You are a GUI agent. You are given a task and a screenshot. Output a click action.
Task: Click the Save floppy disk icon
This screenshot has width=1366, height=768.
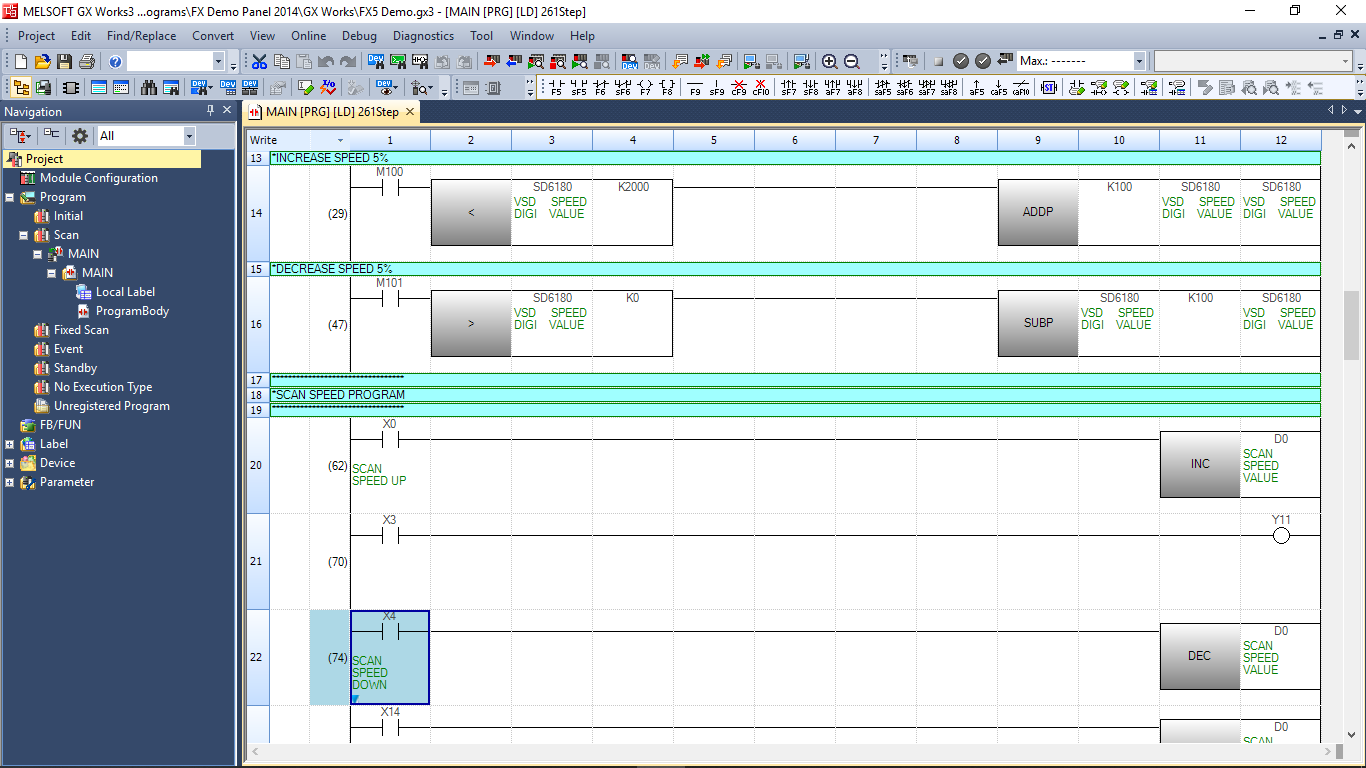click(x=64, y=61)
